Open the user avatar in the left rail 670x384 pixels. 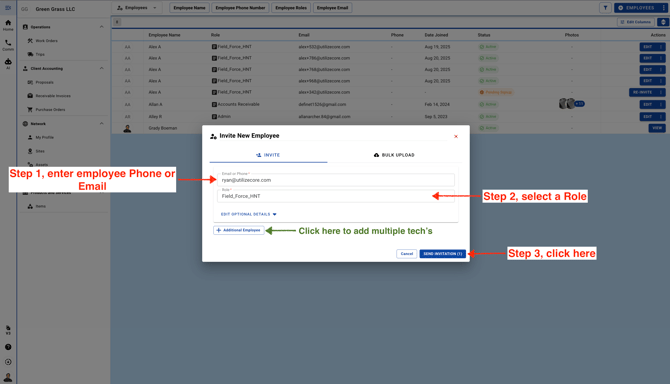[x=8, y=377]
